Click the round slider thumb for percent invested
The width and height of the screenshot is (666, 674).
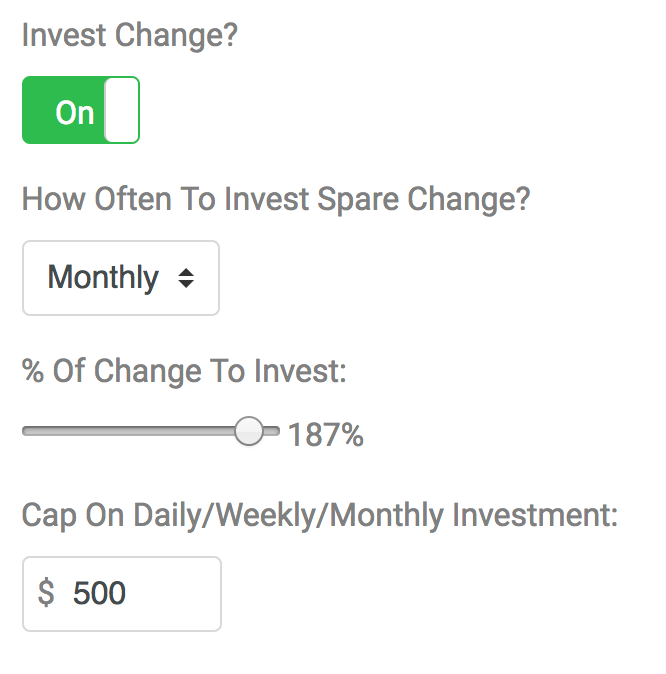coord(249,431)
